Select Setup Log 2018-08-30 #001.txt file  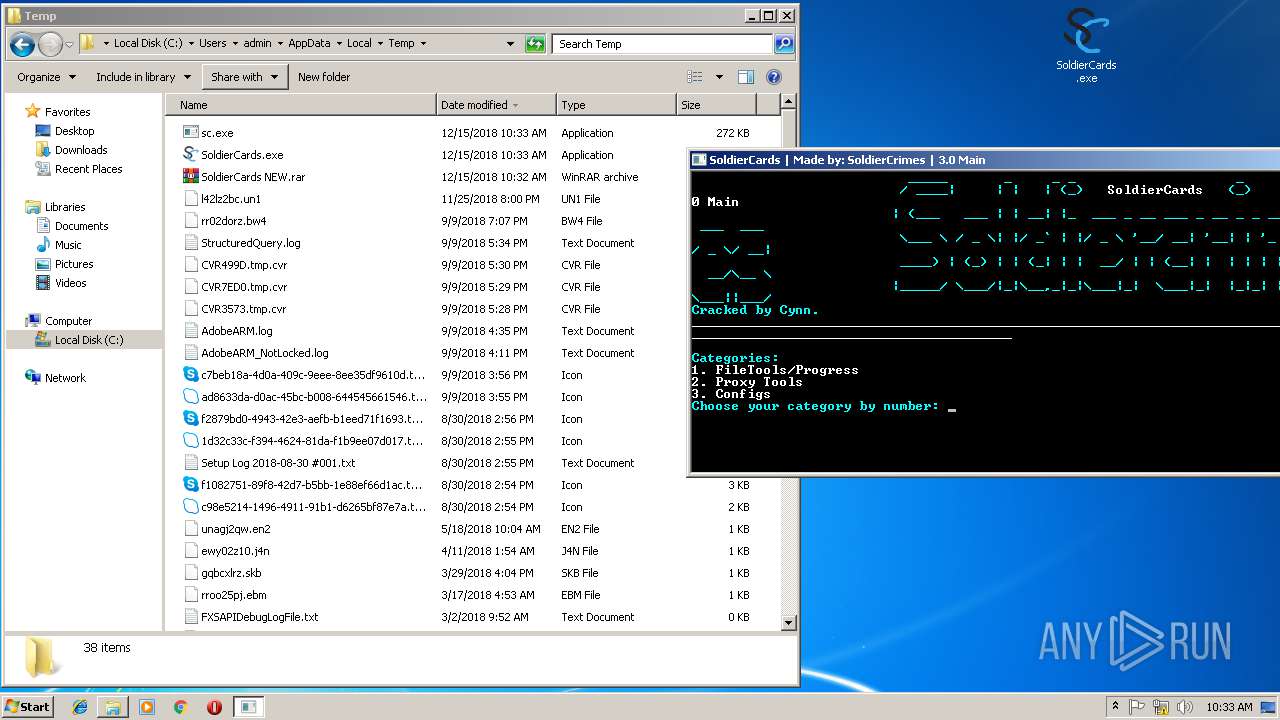277,463
